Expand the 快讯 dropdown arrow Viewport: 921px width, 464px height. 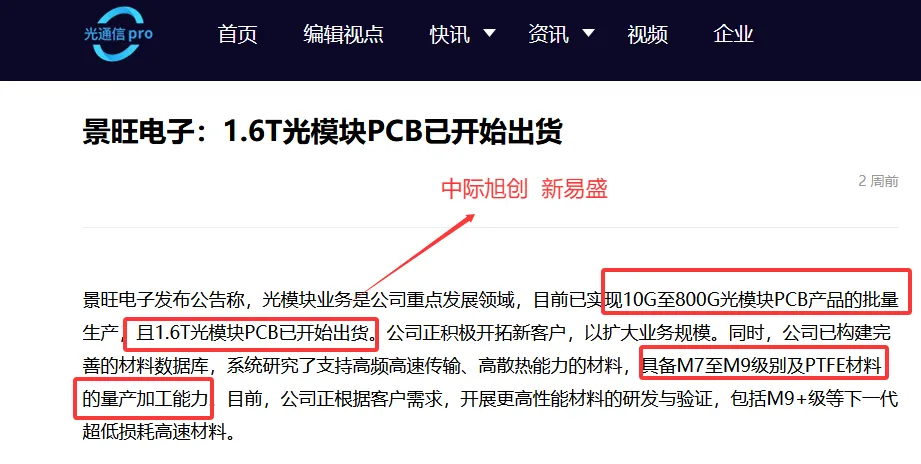pos(489,33)
